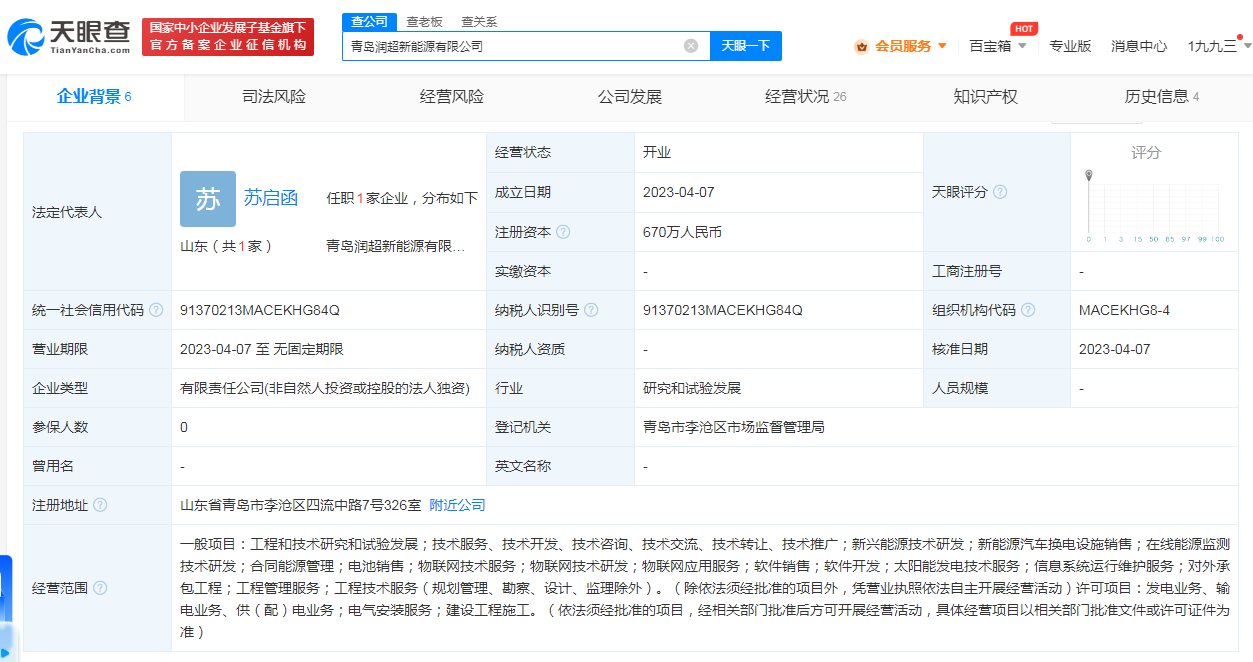Viewport: 1253px width, 662px height.
Task: Click the TianYanCha logo
Action: (68, 37)
